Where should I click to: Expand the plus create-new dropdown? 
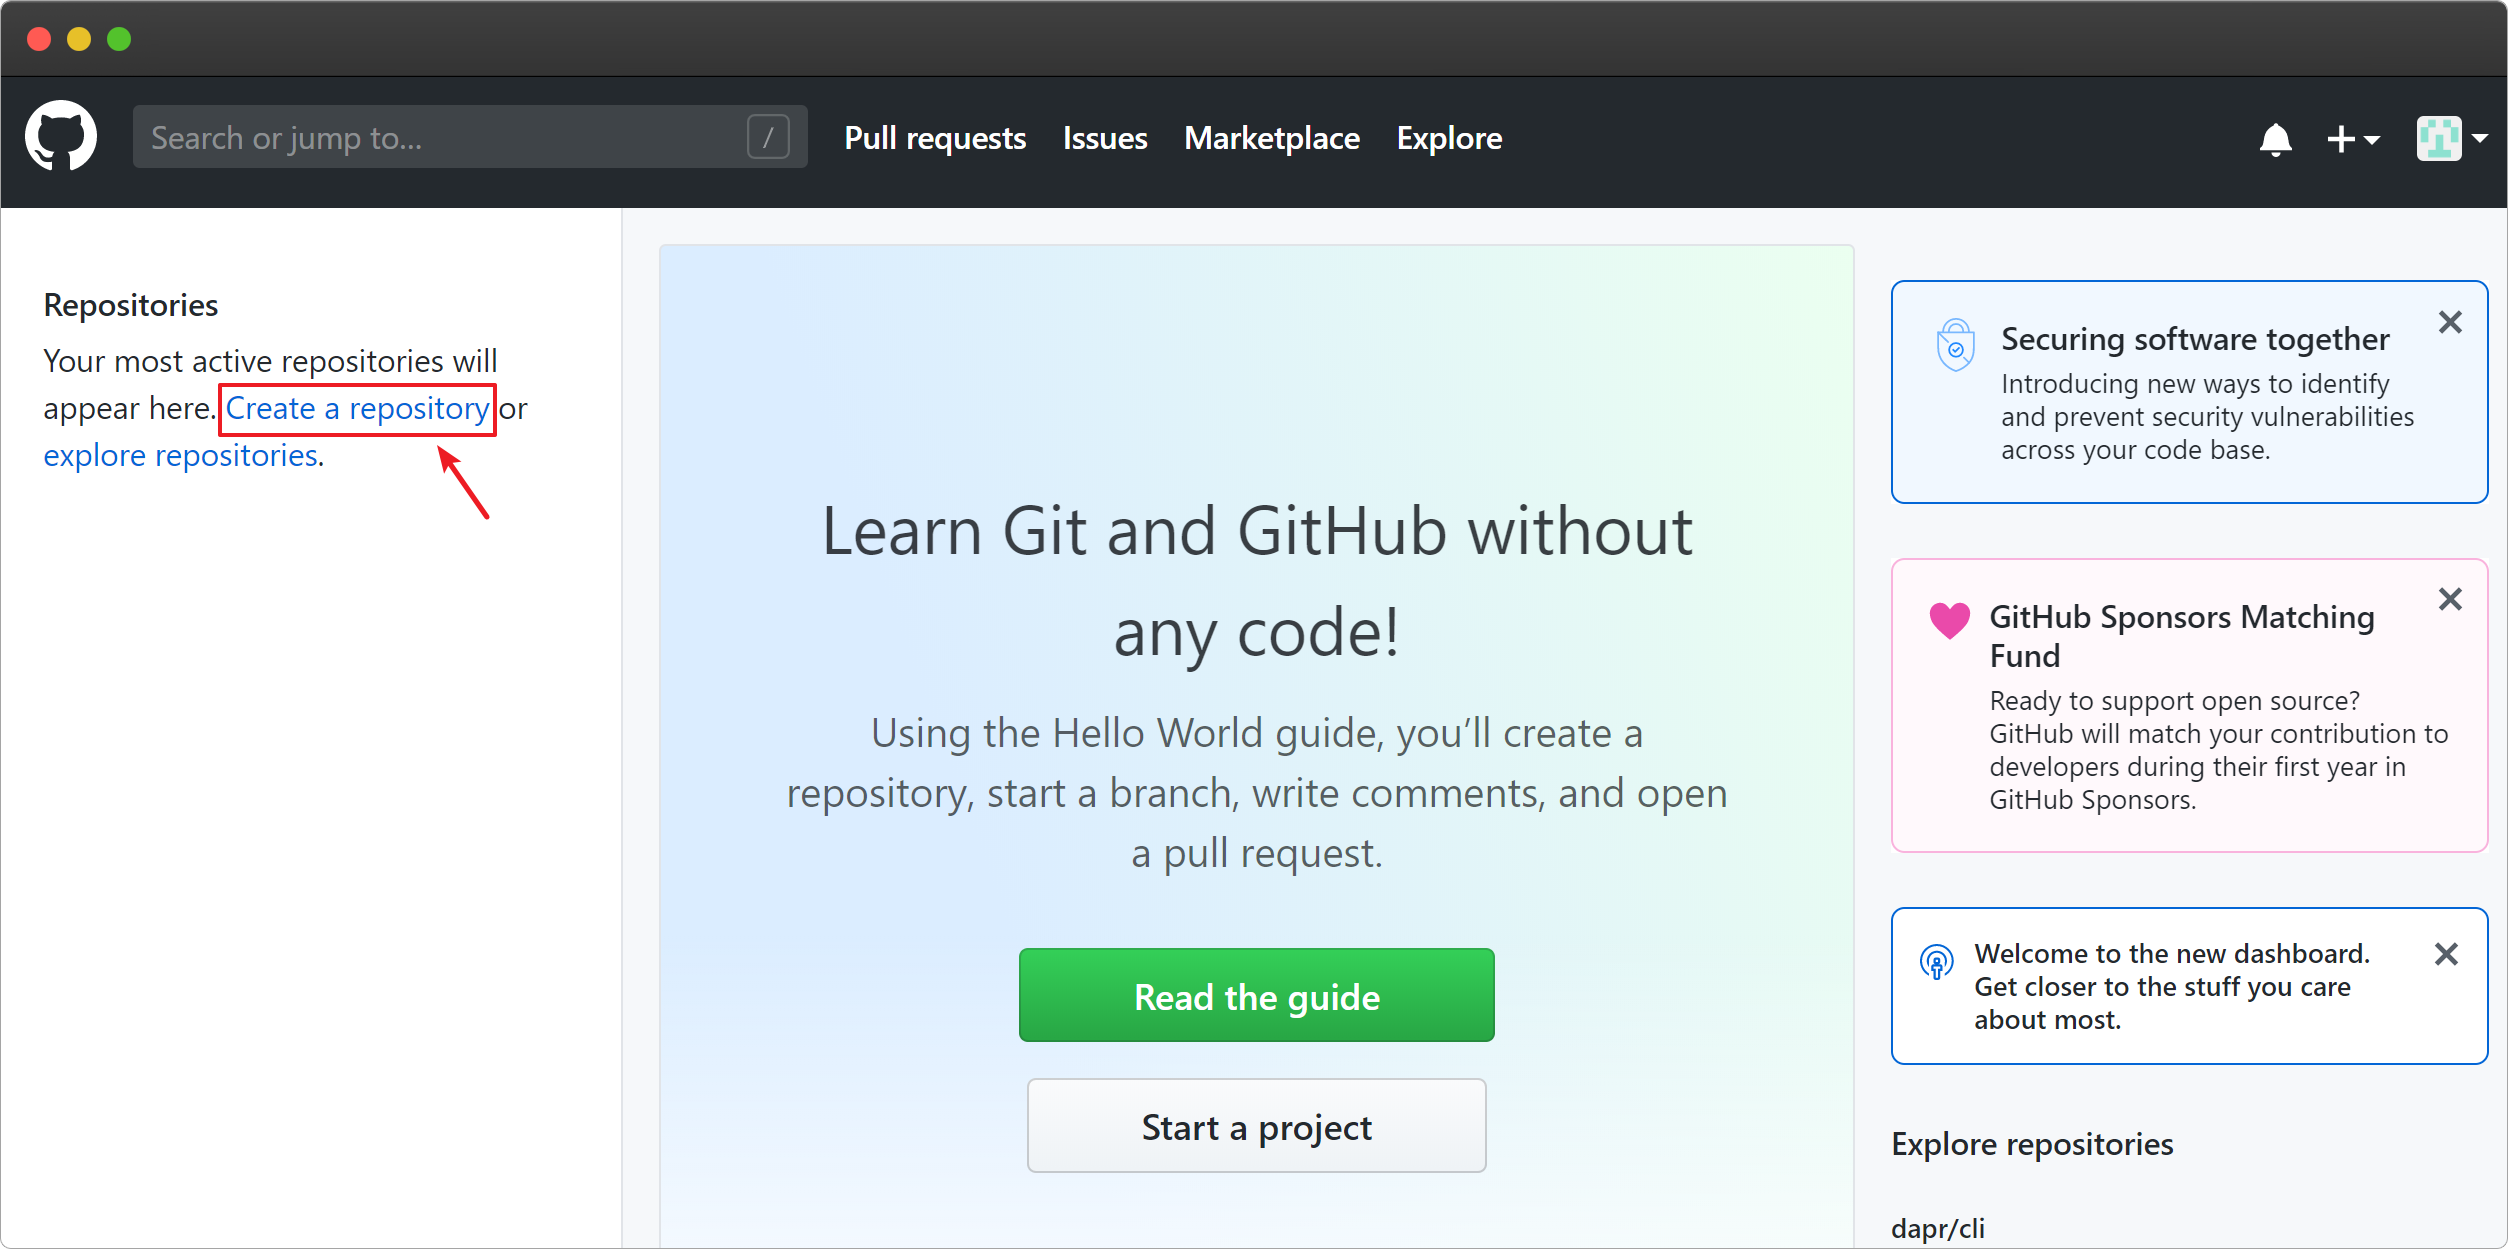click(2352, 139)
